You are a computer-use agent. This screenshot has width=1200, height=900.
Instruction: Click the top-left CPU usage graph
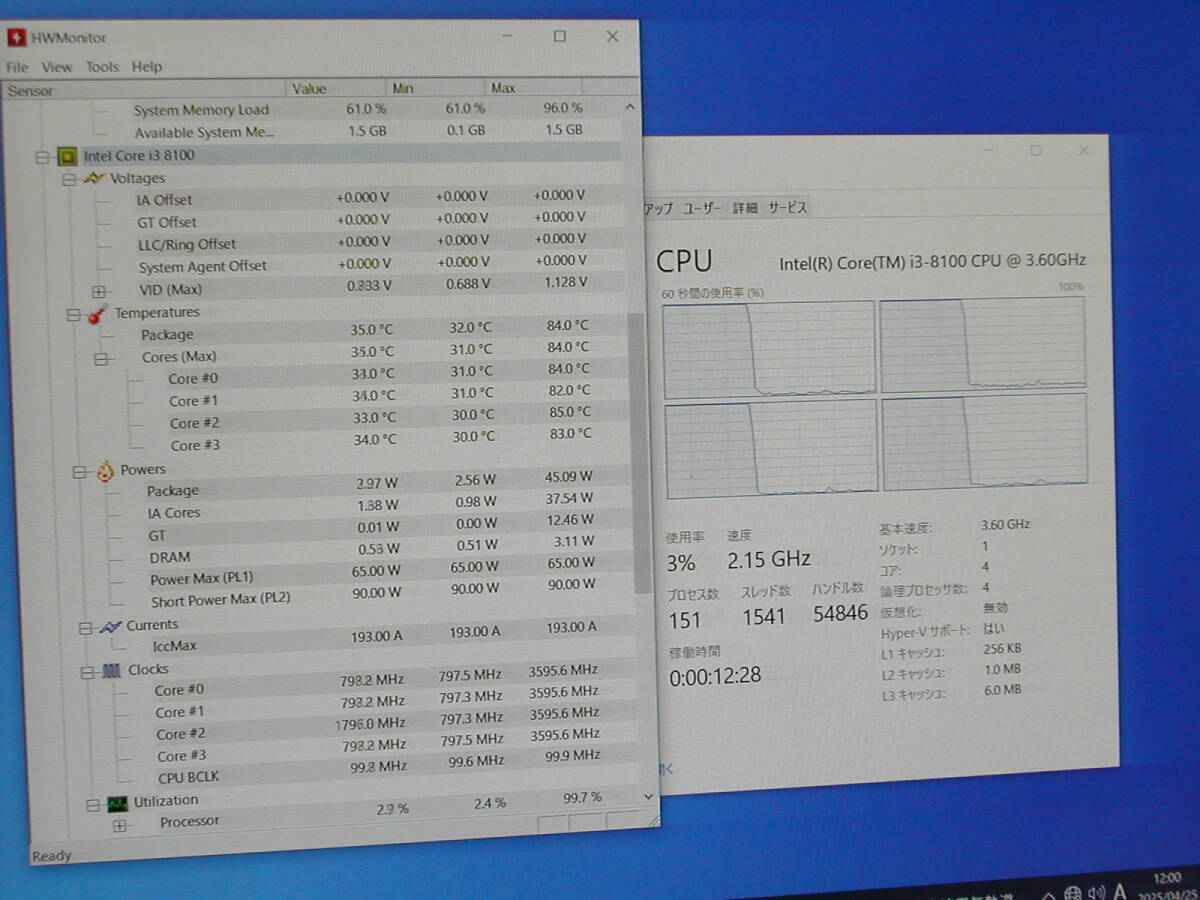(768, 349)
